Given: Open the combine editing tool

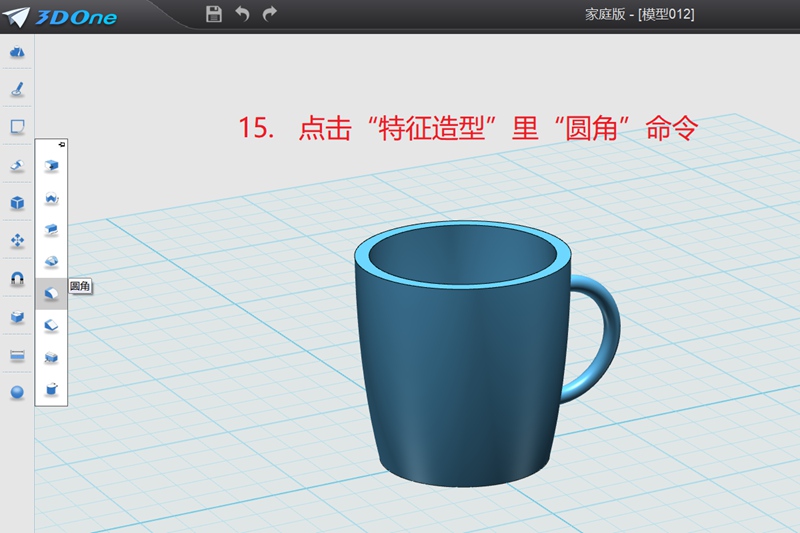Looking at the screenshot, I should click(x=17, y=317).
